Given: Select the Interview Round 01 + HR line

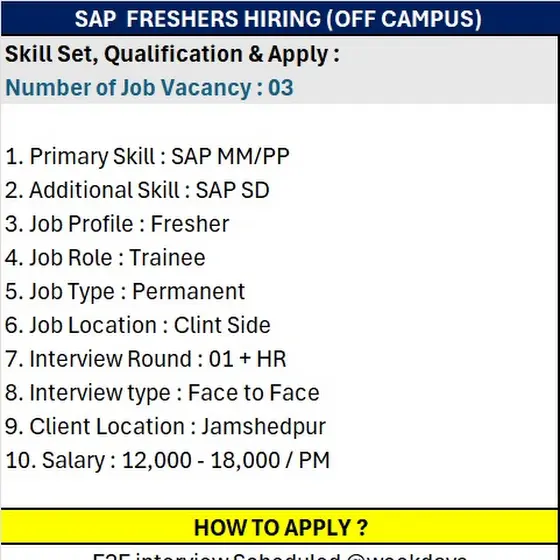Looking at the screenshot, I should click(x=146, y=359).
